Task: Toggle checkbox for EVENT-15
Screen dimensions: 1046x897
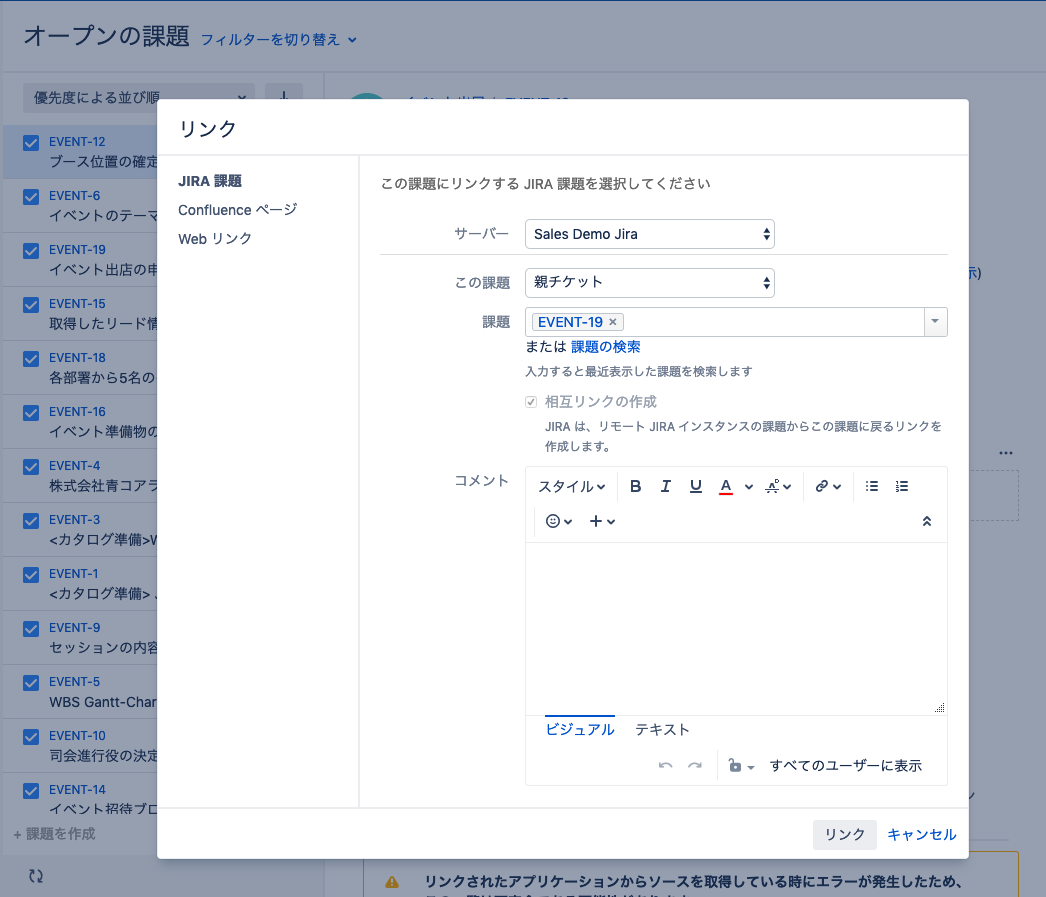Action: [31, 305]
